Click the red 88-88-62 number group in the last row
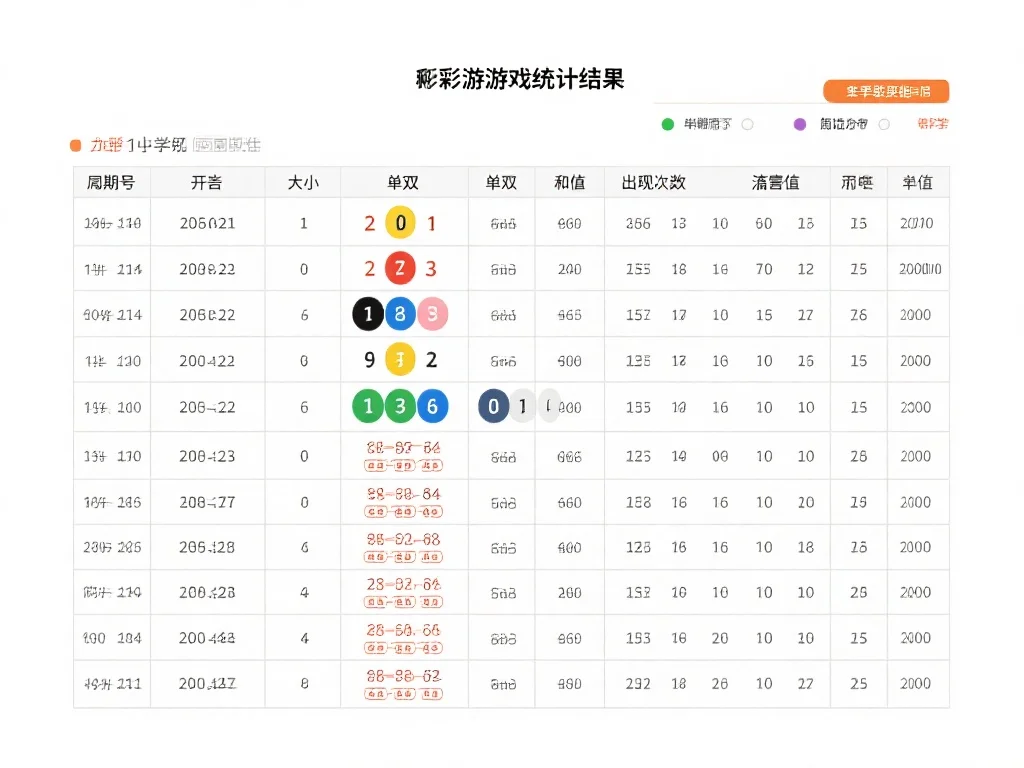This screenshot has width=1024, height=768. coord(404,676)
